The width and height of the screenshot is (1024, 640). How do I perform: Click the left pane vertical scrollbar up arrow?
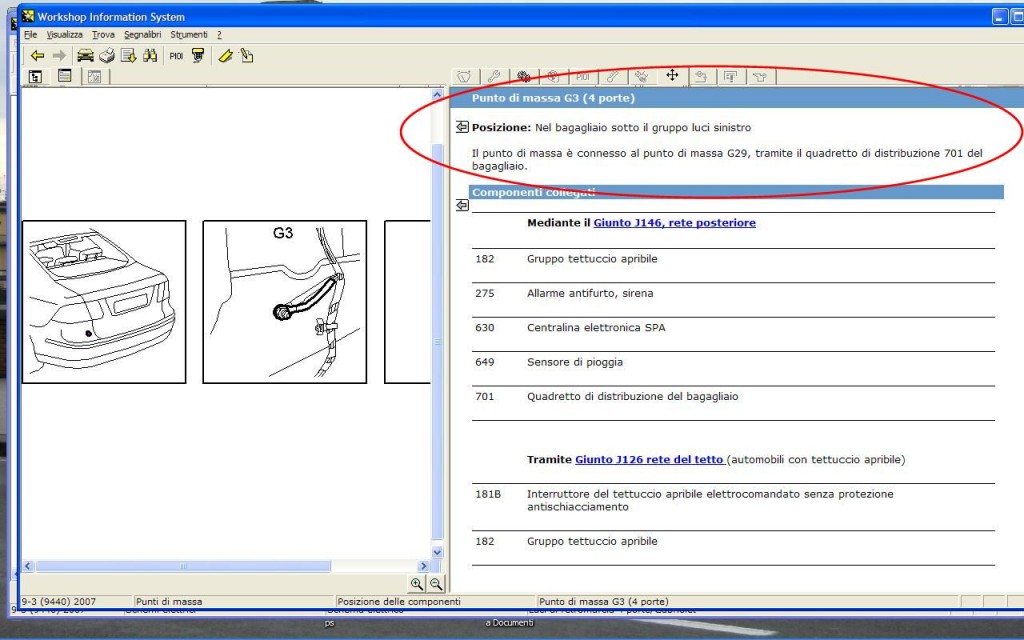click(437, 95)
